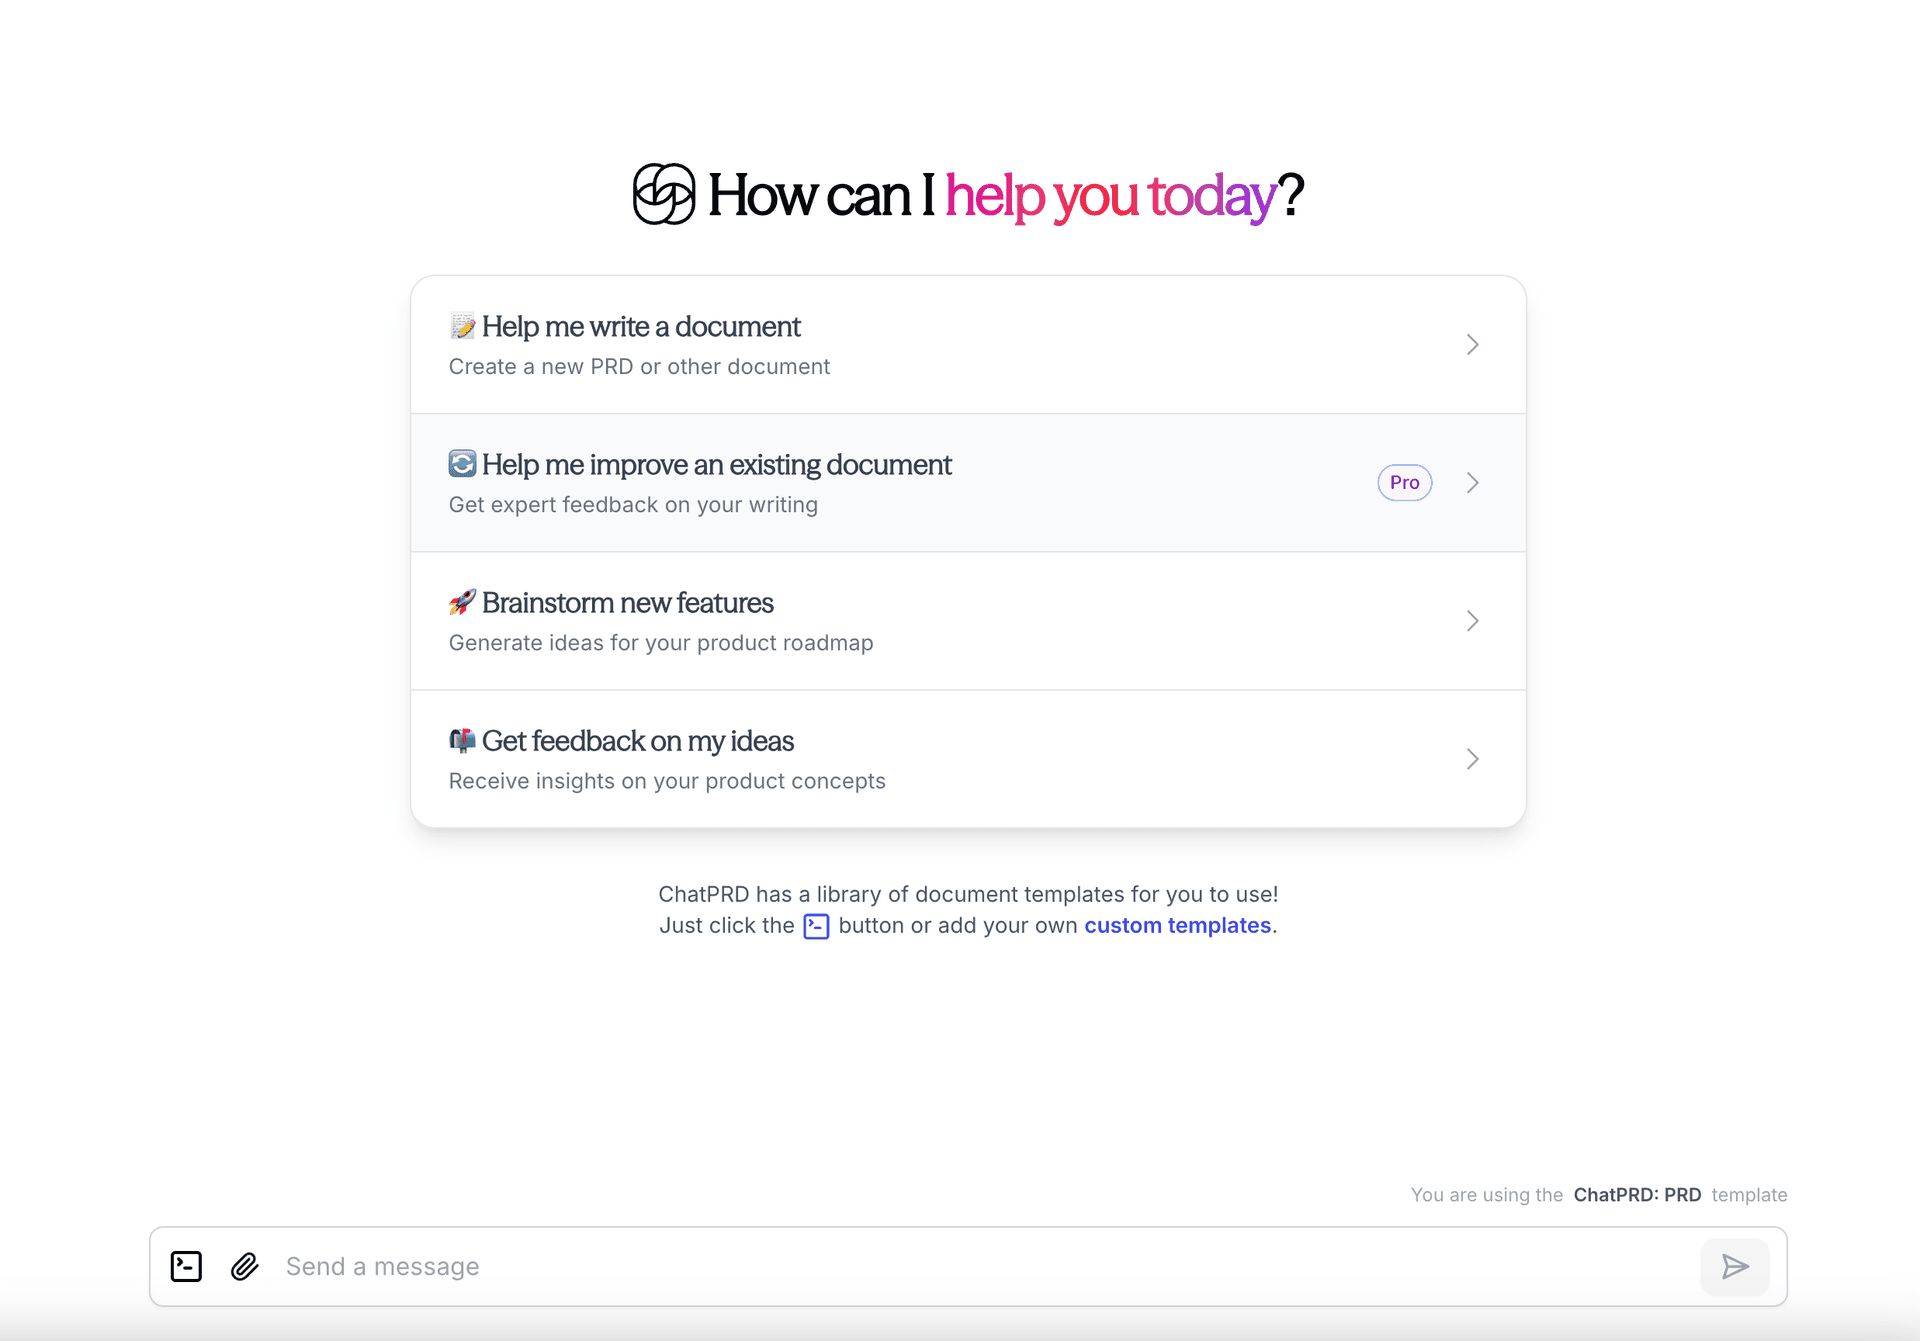The height and width of the screenshot is (1341, 1920).
Task: Select the "Brainstorm new features" title
Action: click(627, 603)
